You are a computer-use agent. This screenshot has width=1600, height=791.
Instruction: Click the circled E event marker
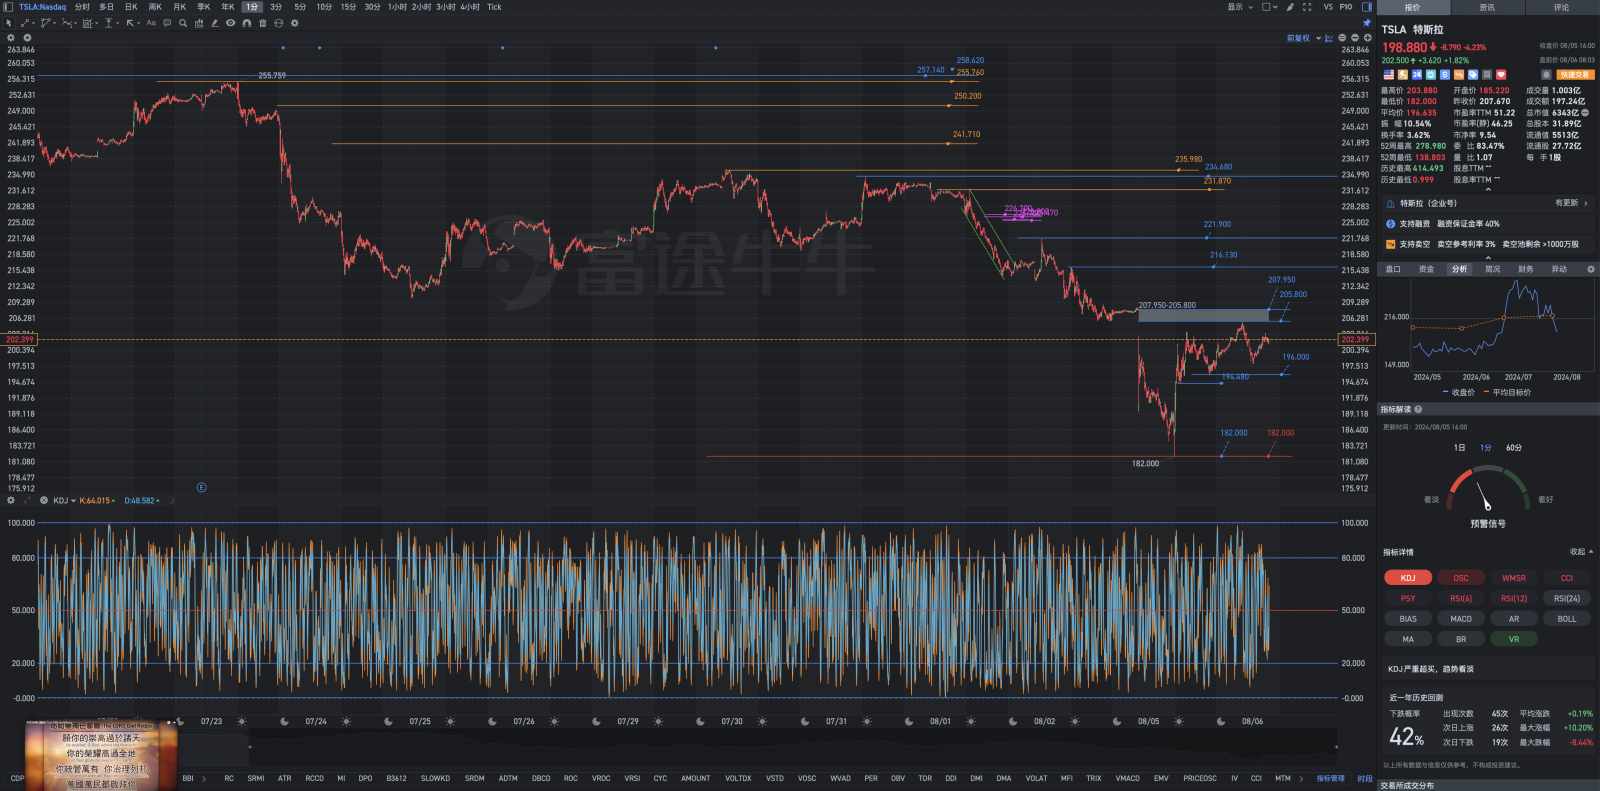click(201, 488)
